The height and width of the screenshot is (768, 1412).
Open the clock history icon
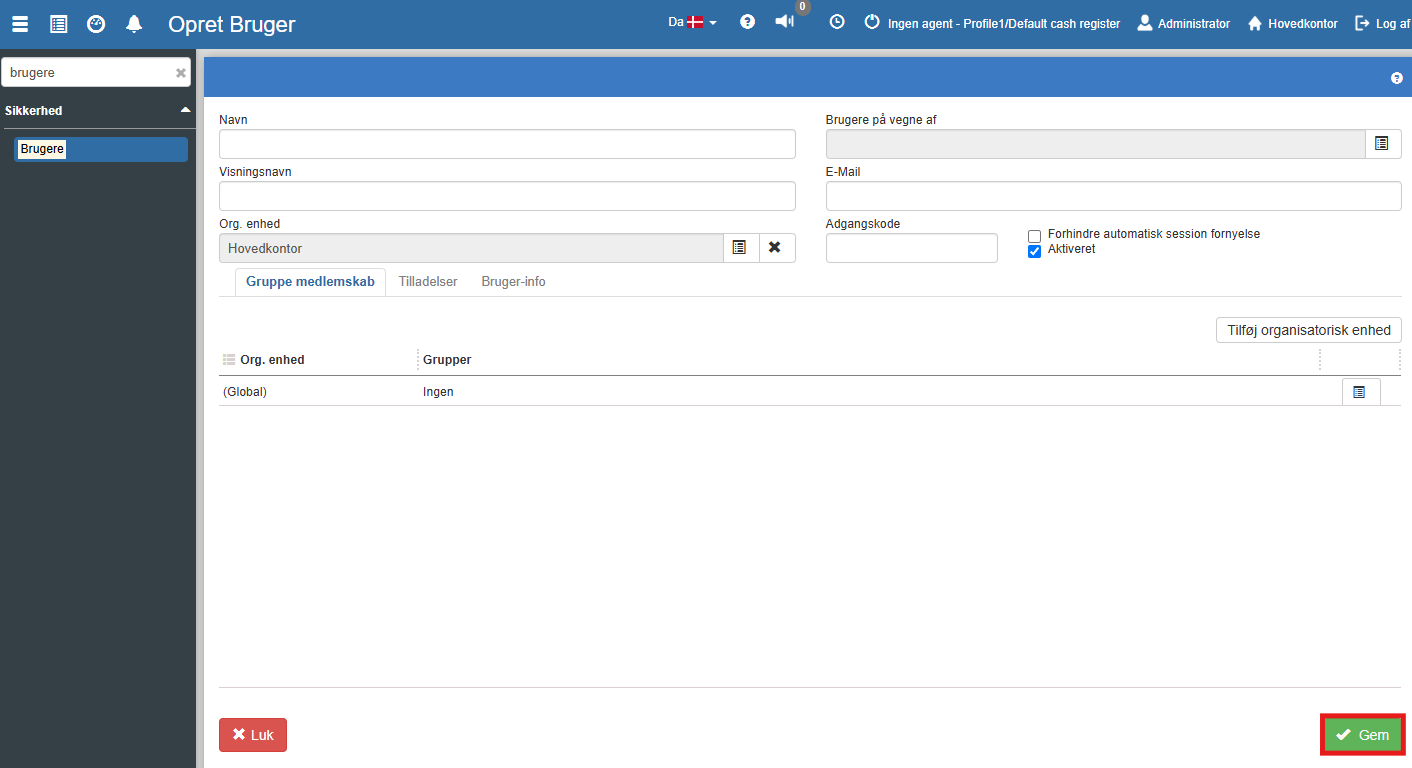click(837, 22)
